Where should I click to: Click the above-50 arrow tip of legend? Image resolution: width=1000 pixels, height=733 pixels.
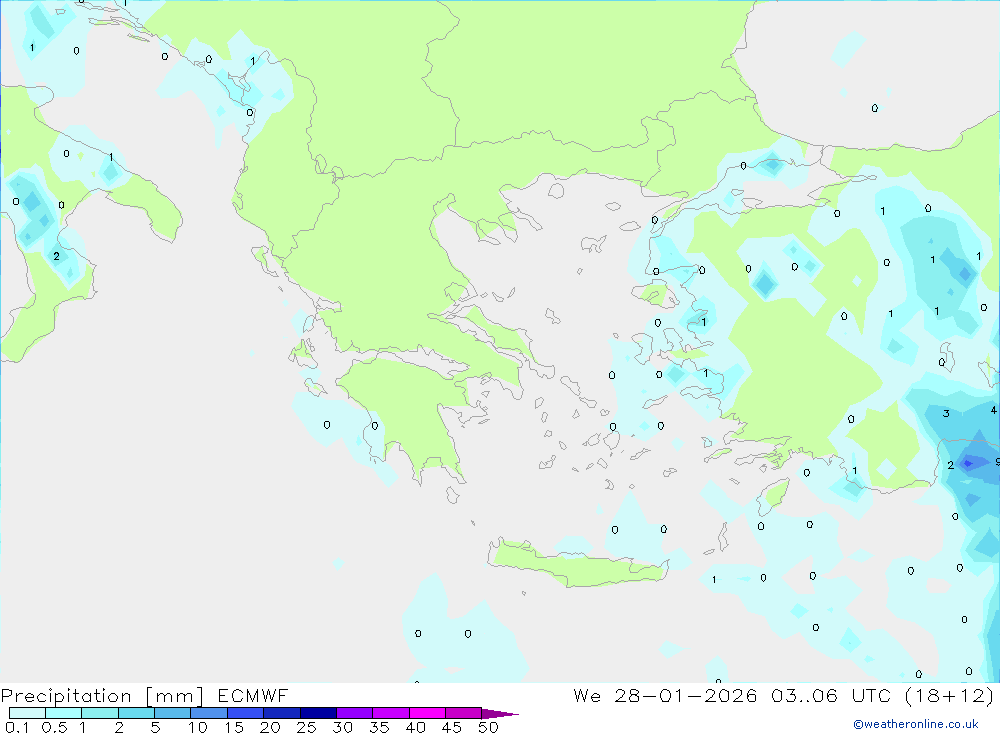tap(499, 713)
